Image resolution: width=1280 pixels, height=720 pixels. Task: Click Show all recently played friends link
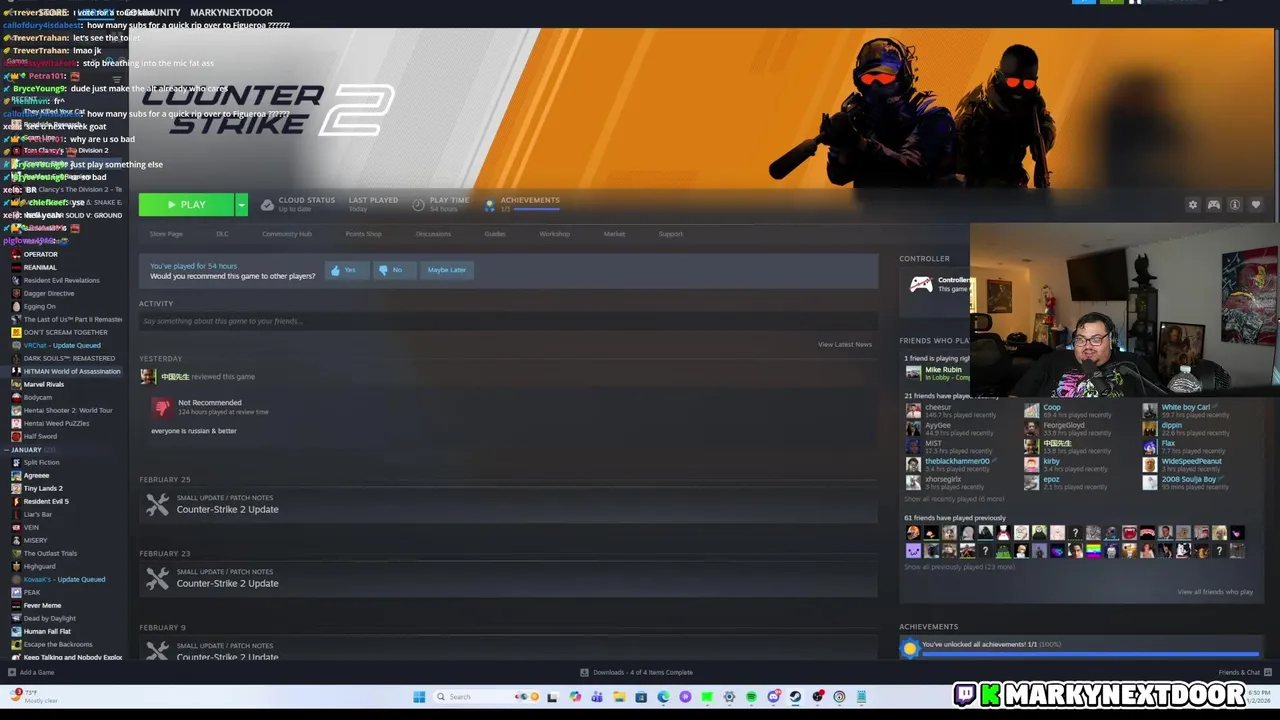click(x=954, y=499)
